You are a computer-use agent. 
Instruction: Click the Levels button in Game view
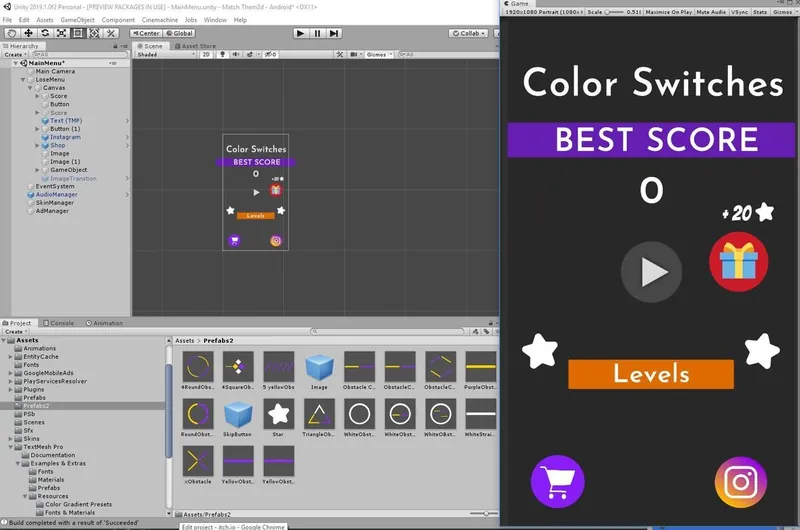coord(651,374)
